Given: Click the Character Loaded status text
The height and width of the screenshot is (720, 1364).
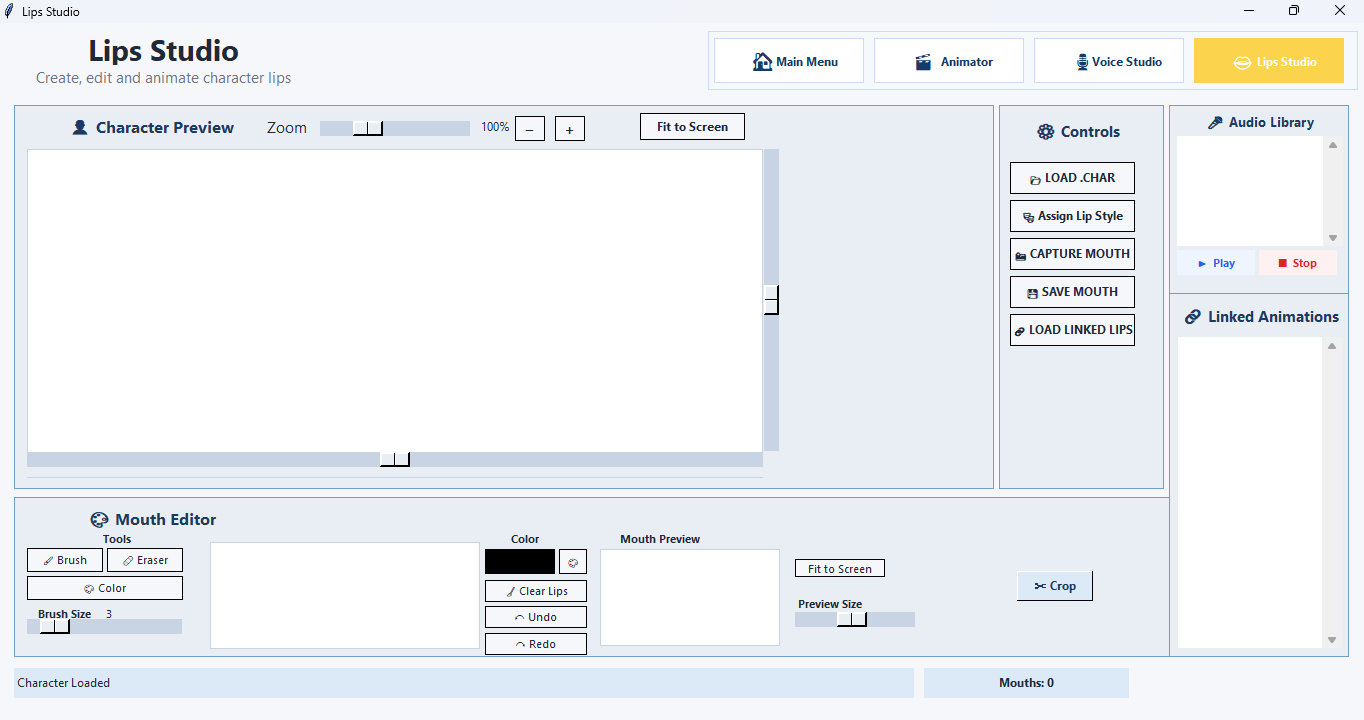Looking at the screenshot, I should pyautogui.click(x=64, y=683).
